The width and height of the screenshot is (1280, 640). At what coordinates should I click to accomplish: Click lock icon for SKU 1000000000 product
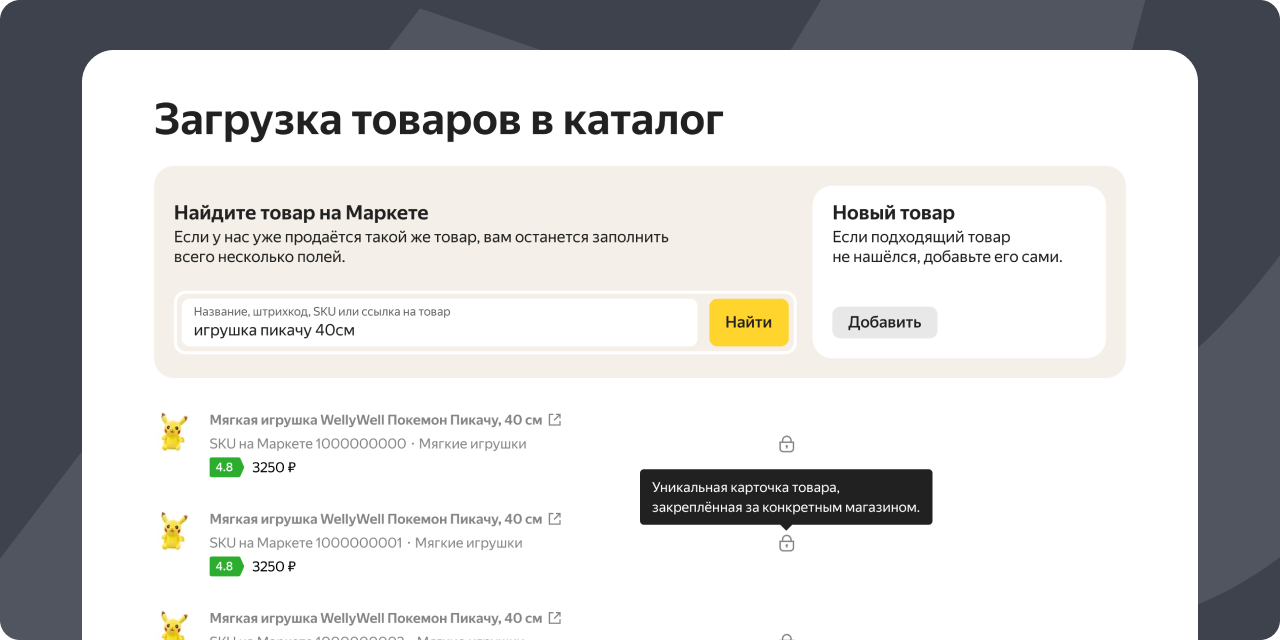(x=786, y=444)
